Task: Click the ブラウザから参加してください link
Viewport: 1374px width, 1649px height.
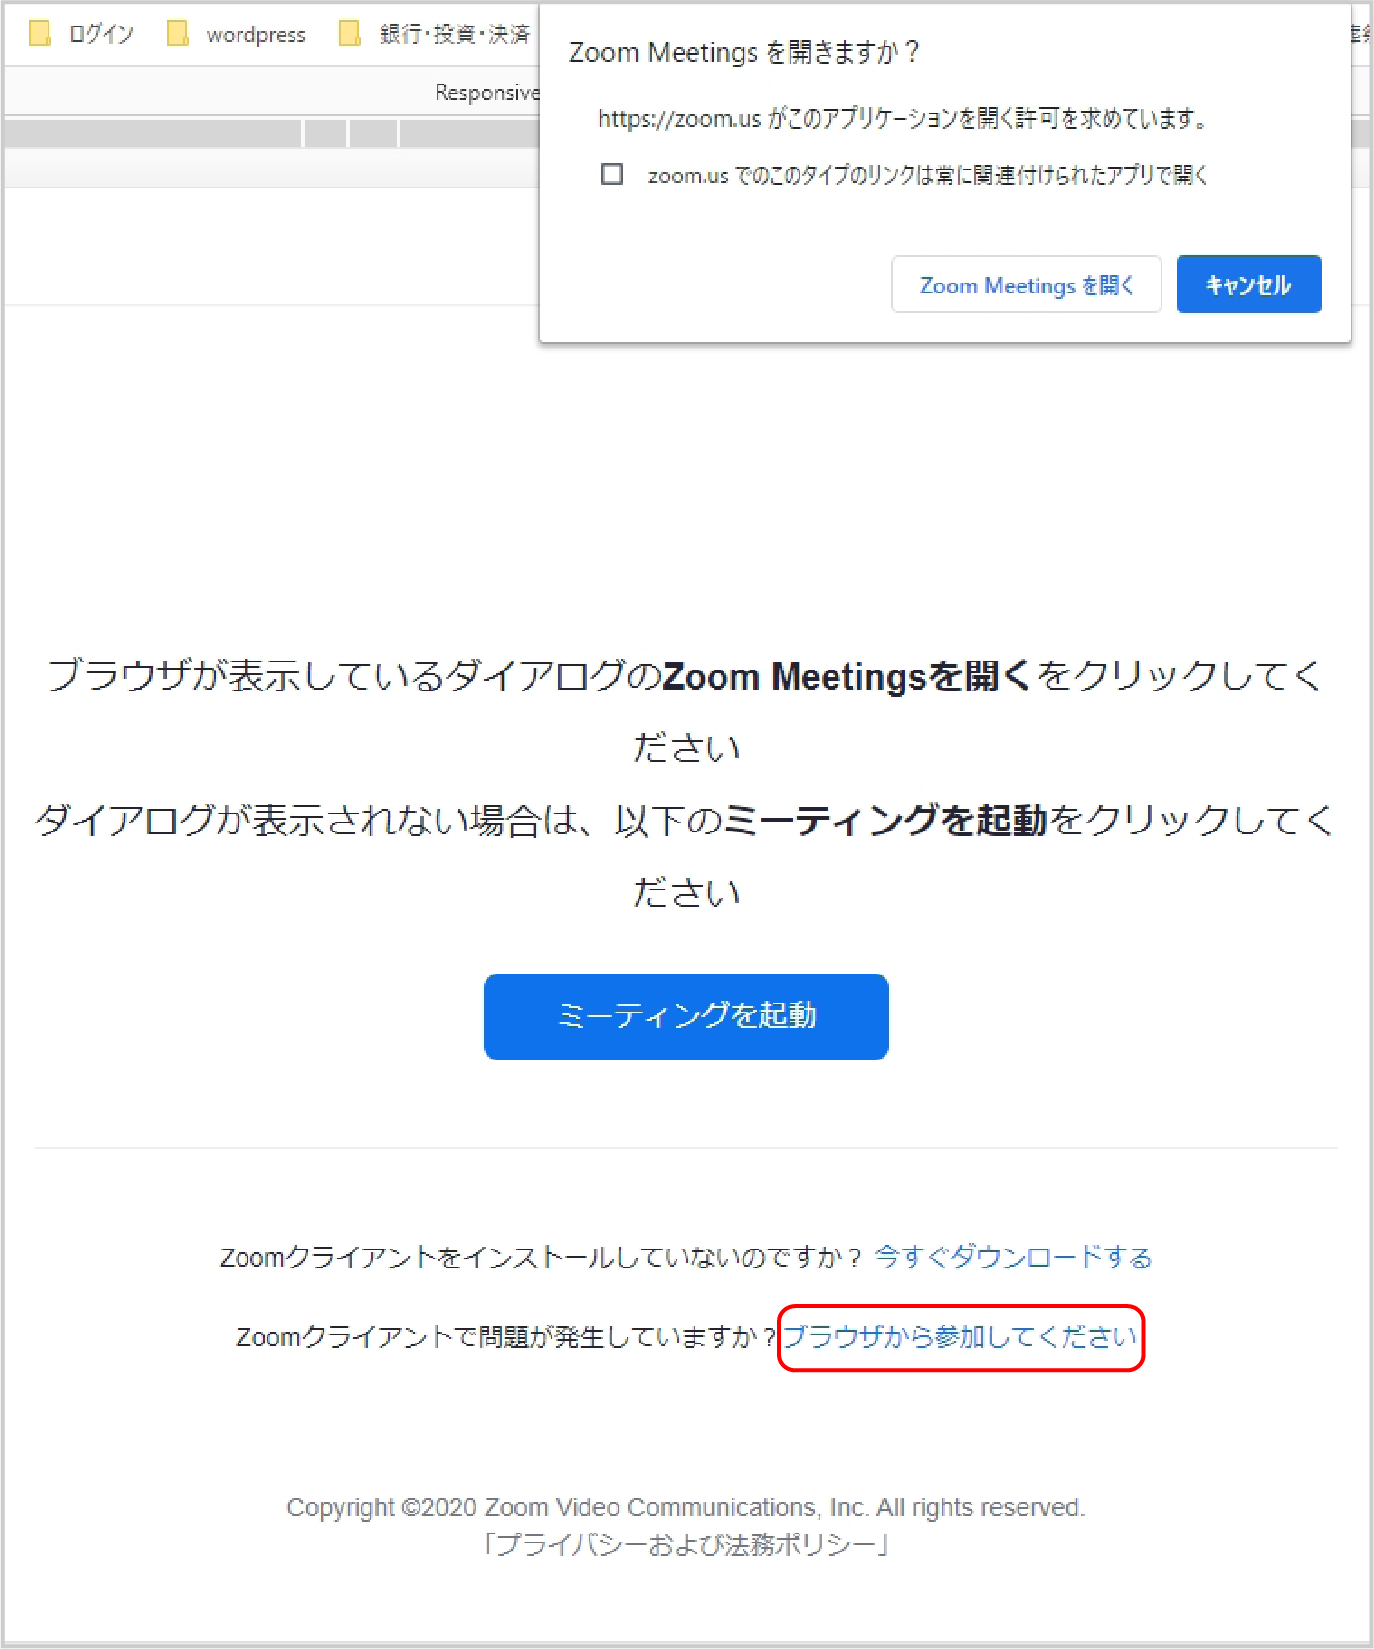Action: point(960,1337)
